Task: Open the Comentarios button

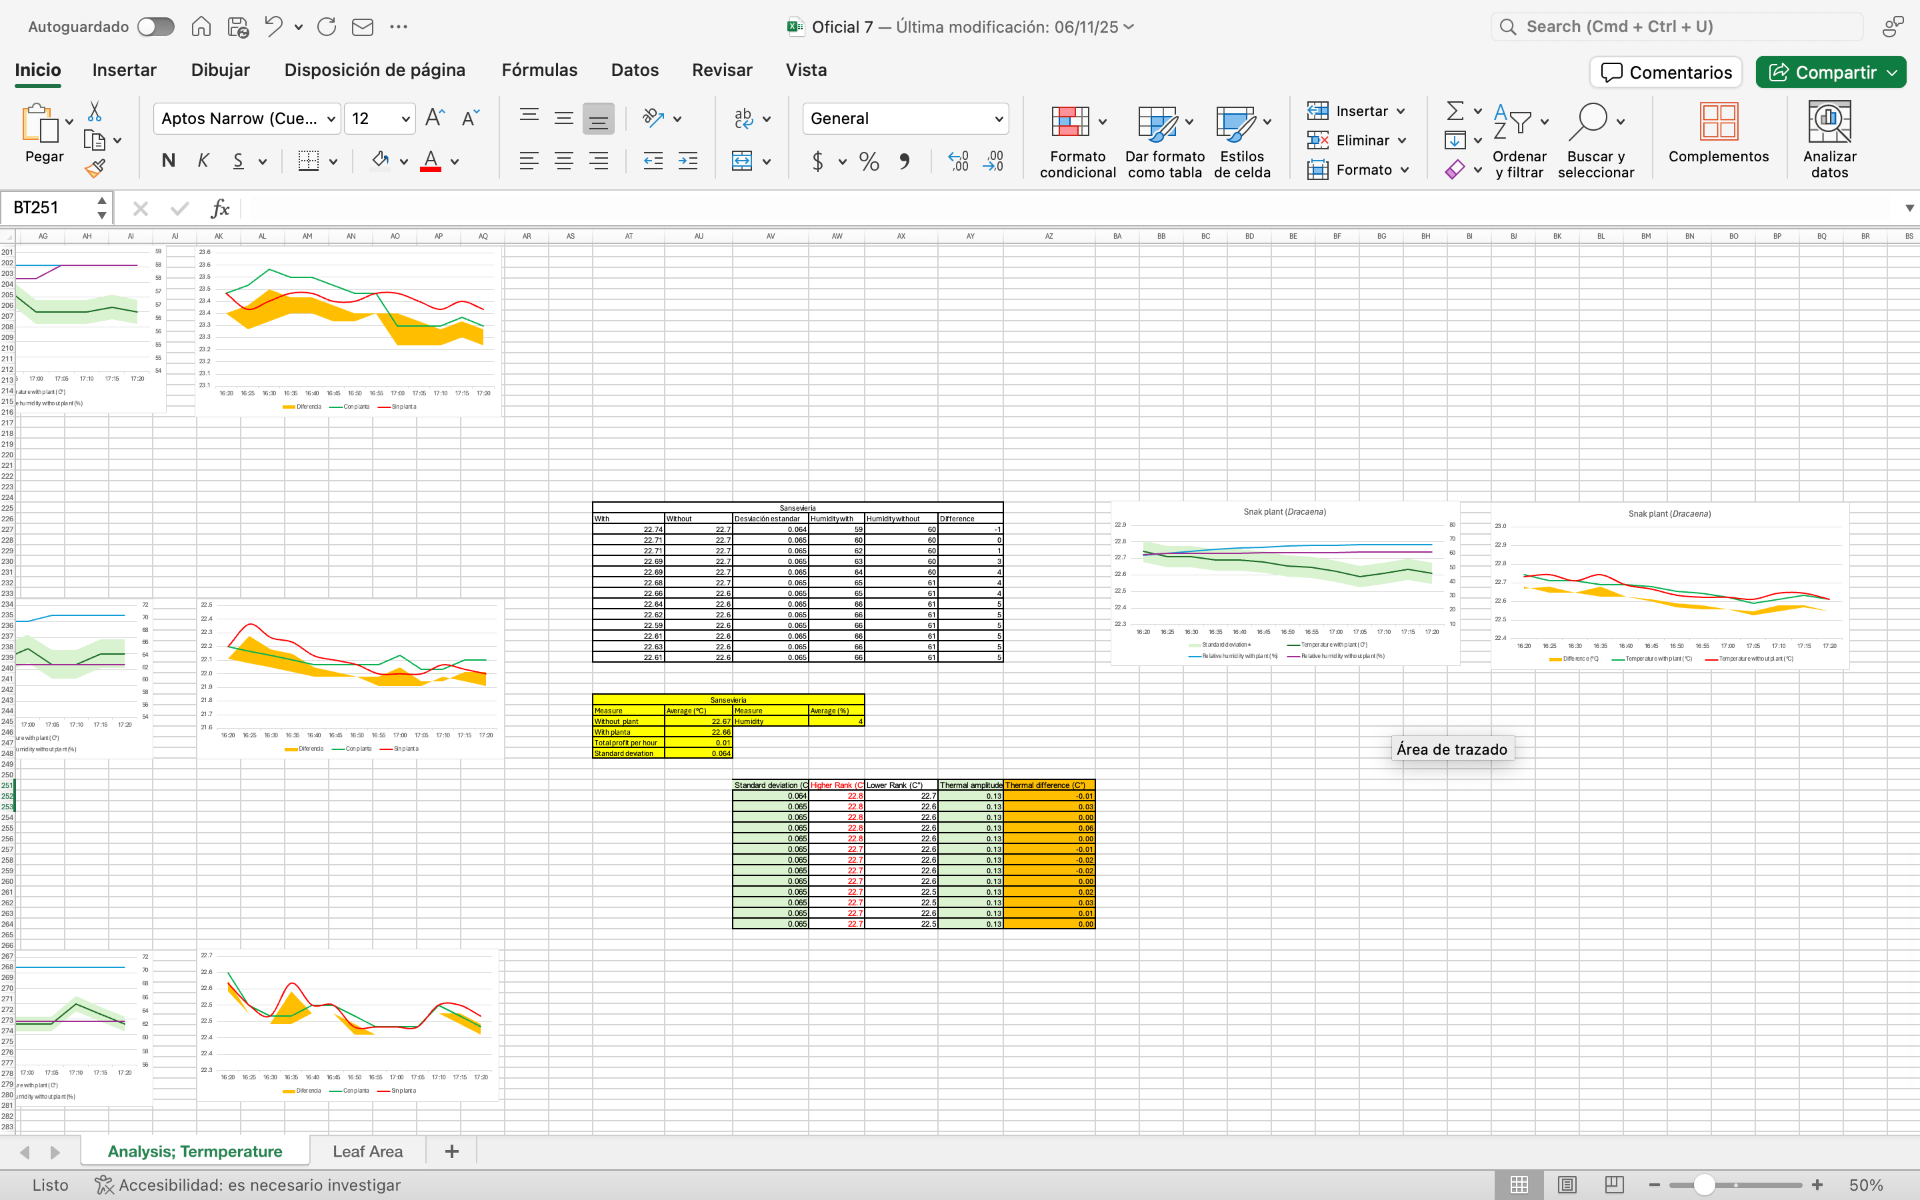Action: [1666, 72]
